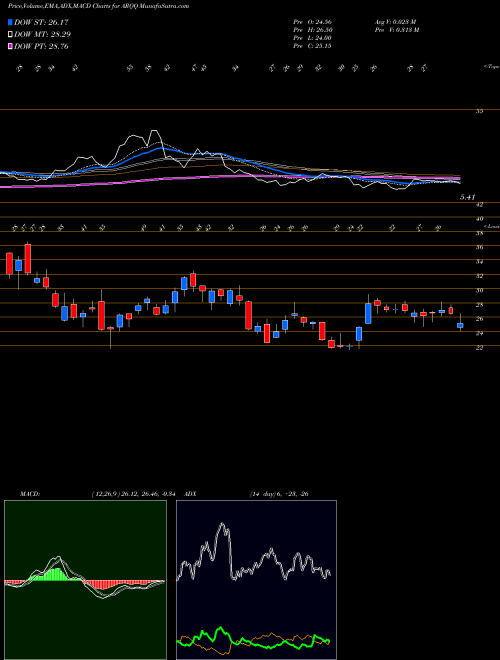Click the thick blue EMA line peak
The width and height of the screenshot is (500, 660).
pyautogui.click(x=160, y=148)
